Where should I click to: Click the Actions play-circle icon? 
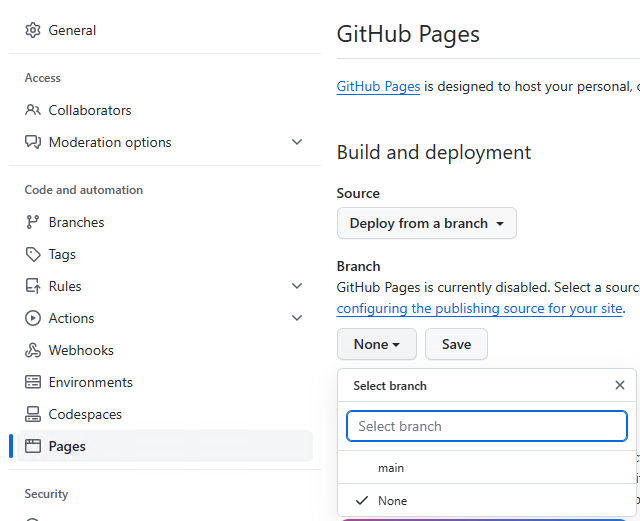tap(33, 318)
